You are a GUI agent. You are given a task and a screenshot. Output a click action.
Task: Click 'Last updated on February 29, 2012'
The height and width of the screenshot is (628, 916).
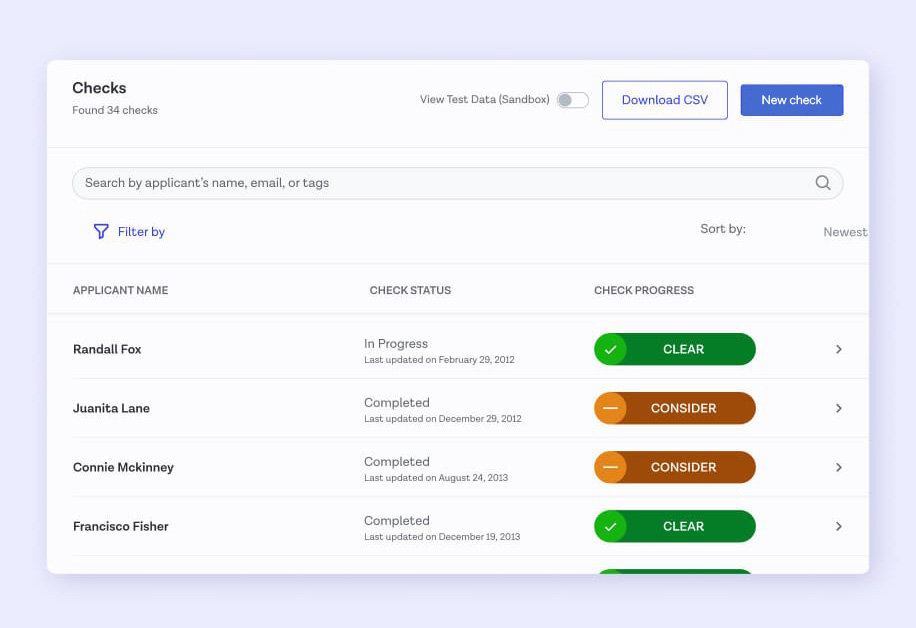coord(439,360)
